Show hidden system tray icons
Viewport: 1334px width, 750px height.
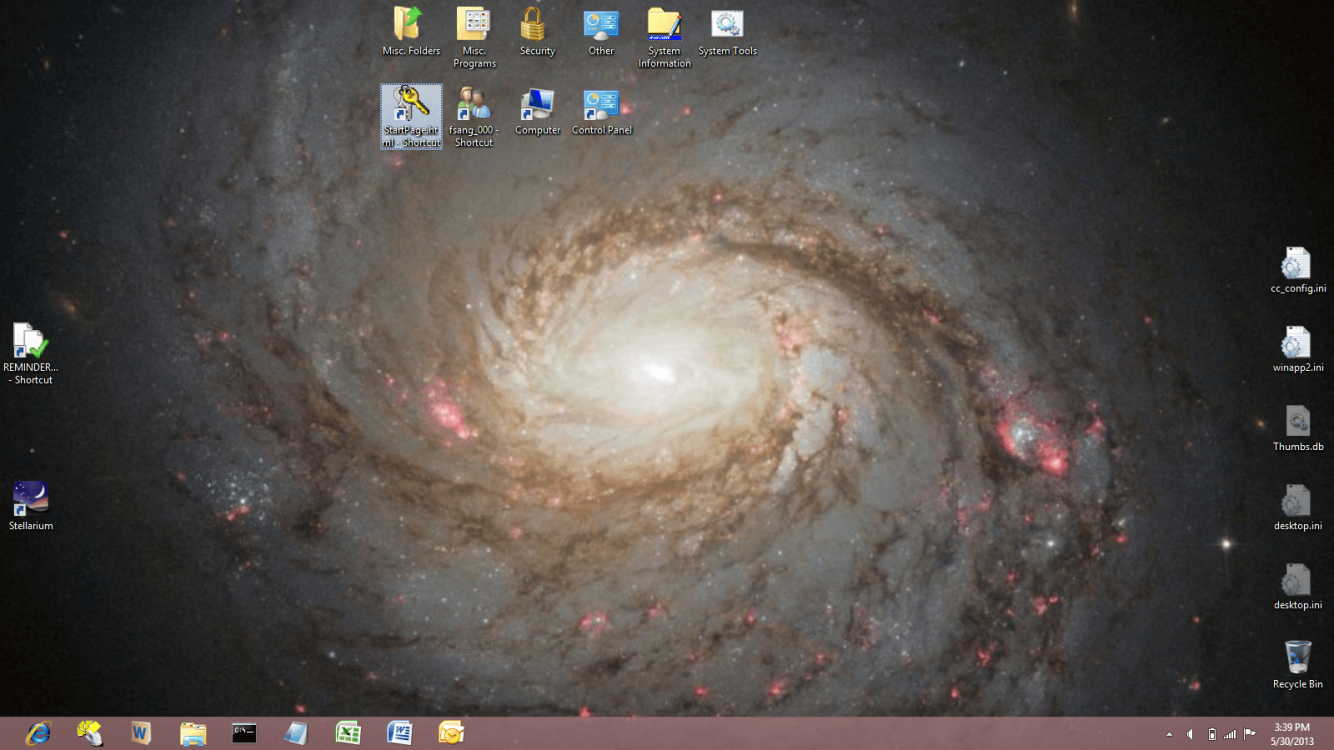click(1169, 735)
